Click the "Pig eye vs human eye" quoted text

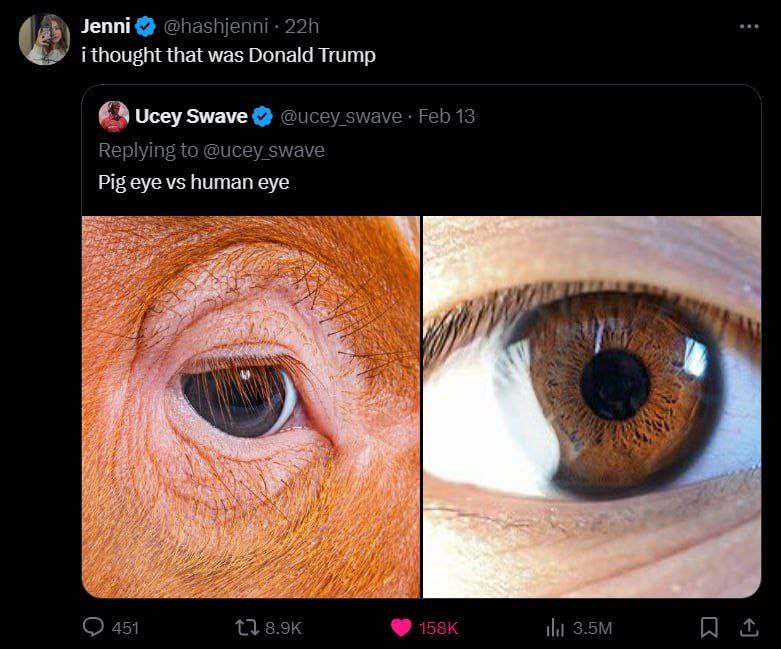pyautogui.click(x=193, y=182)
